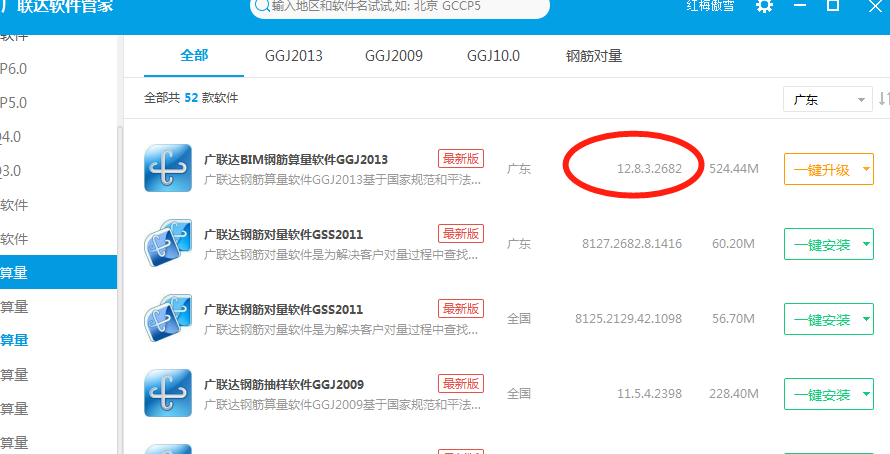Click file size 524.44M
The image size is (890, 454).
tap(734, 169)
